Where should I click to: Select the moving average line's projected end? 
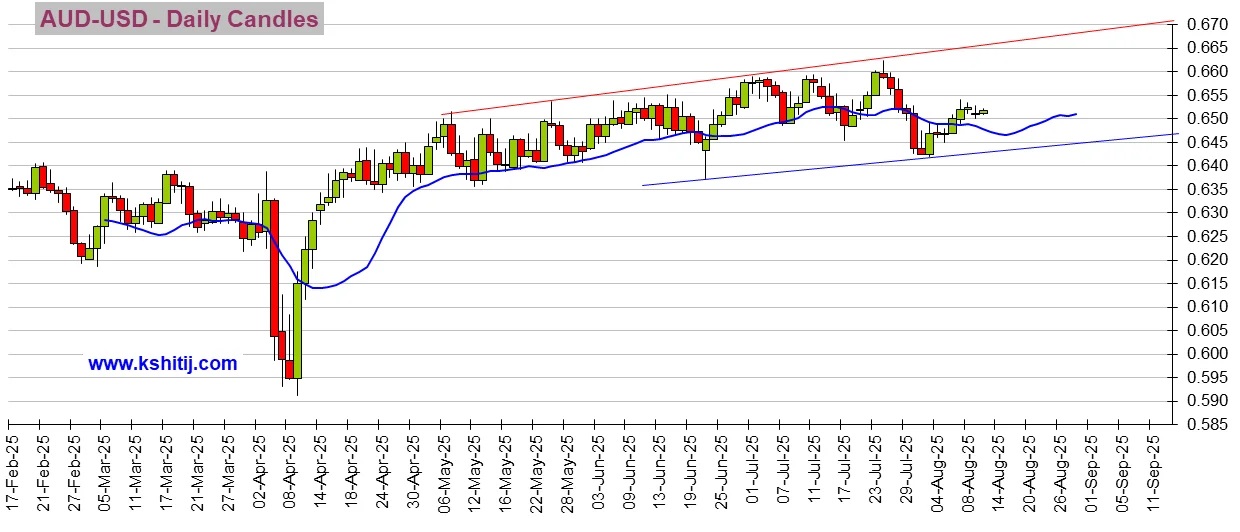(1075, 114)
